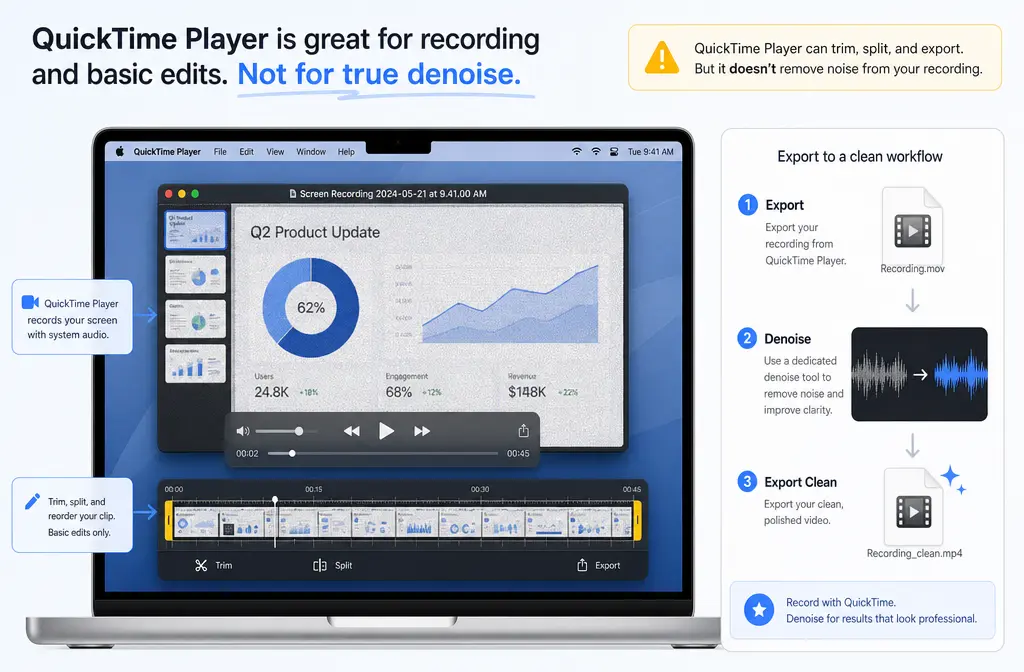This screenshot has height=672, width=1024.
Task: Click the timeline playhead marker
Action: point(275,500)
